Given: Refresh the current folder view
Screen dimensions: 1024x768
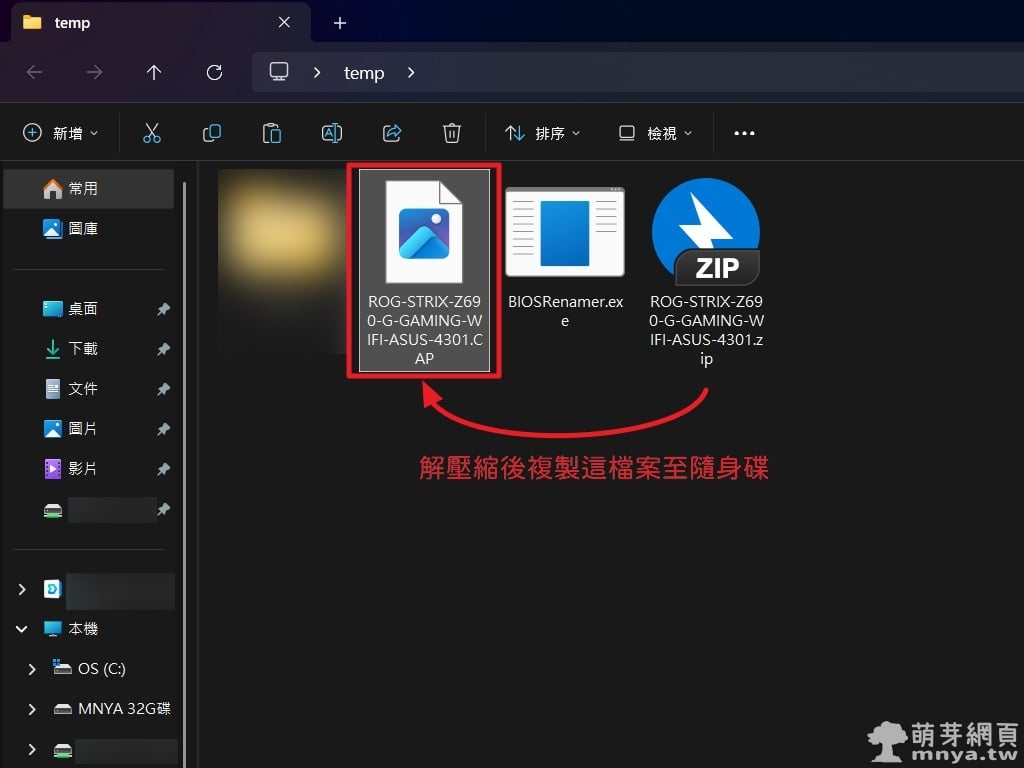Looking at the screenshot, I should click(214, 72).
